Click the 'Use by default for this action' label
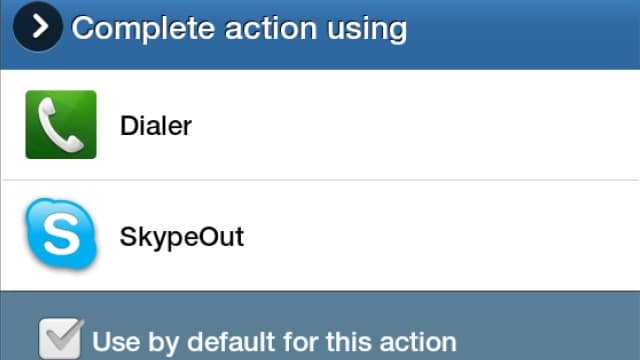Viewport: 640px width, 360px height. 274,342
